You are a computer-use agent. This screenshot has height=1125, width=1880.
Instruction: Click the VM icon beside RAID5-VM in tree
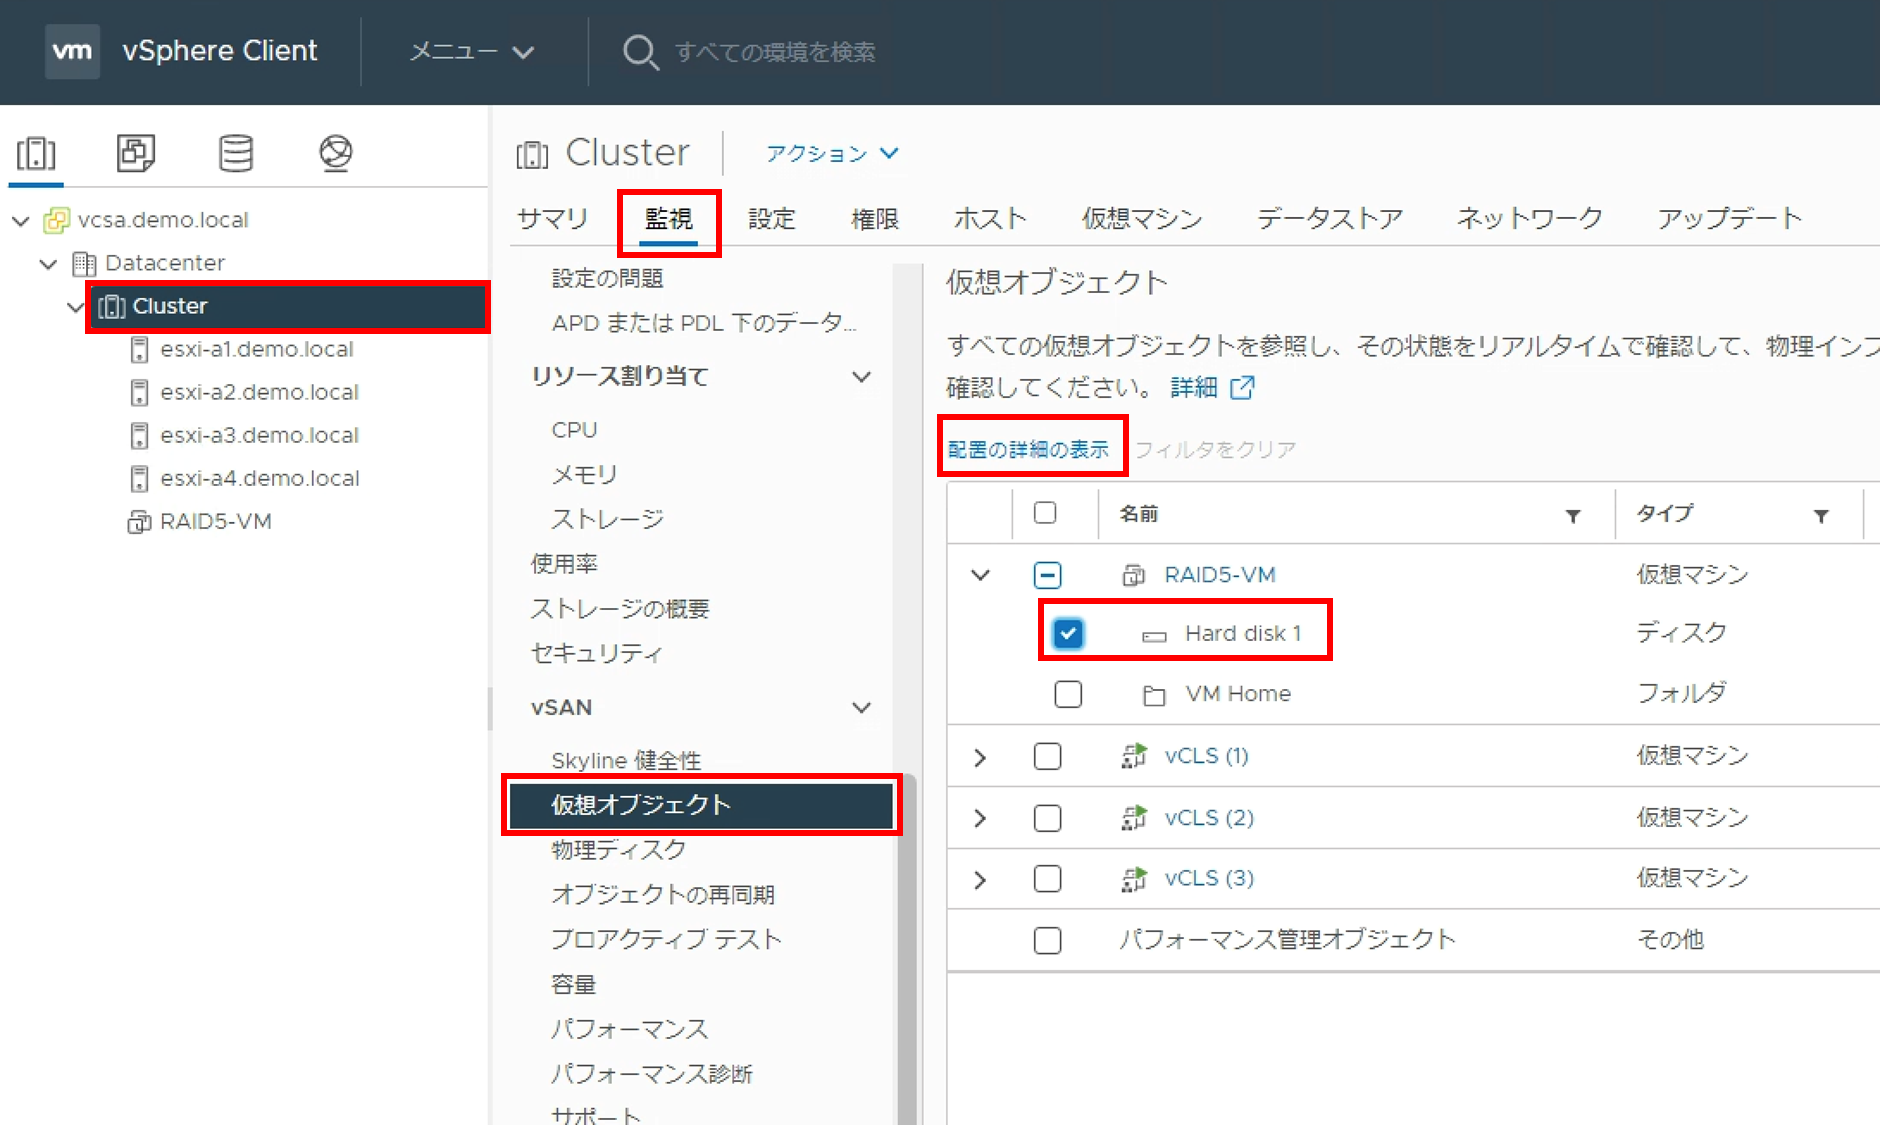(x=139, y=522)
